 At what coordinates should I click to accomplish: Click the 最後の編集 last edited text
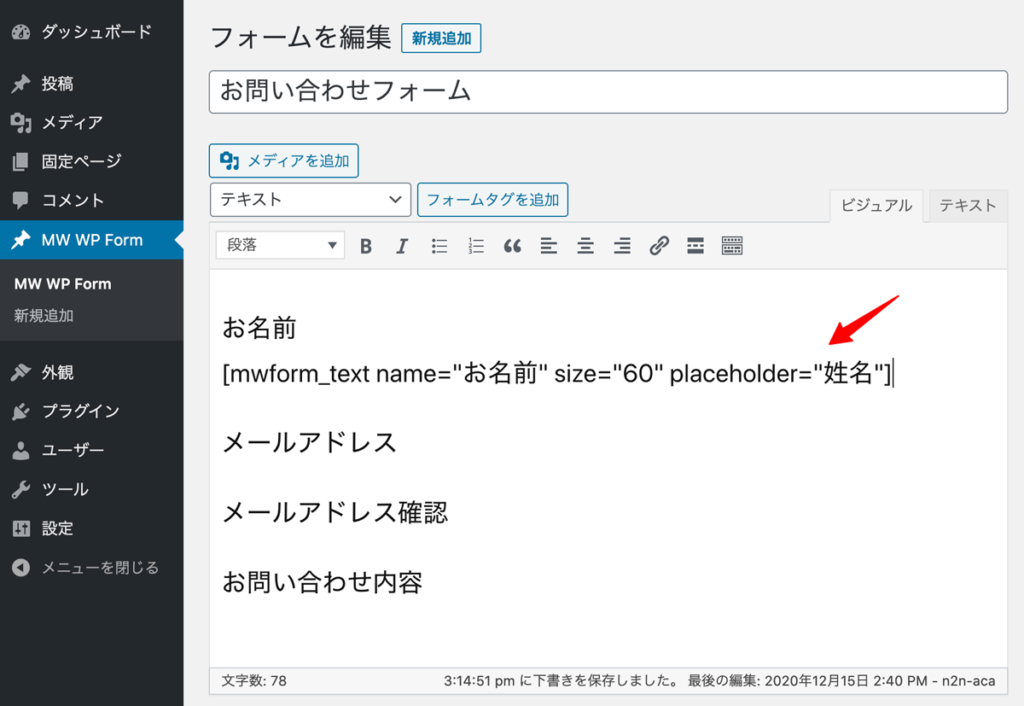click(842, 681)
